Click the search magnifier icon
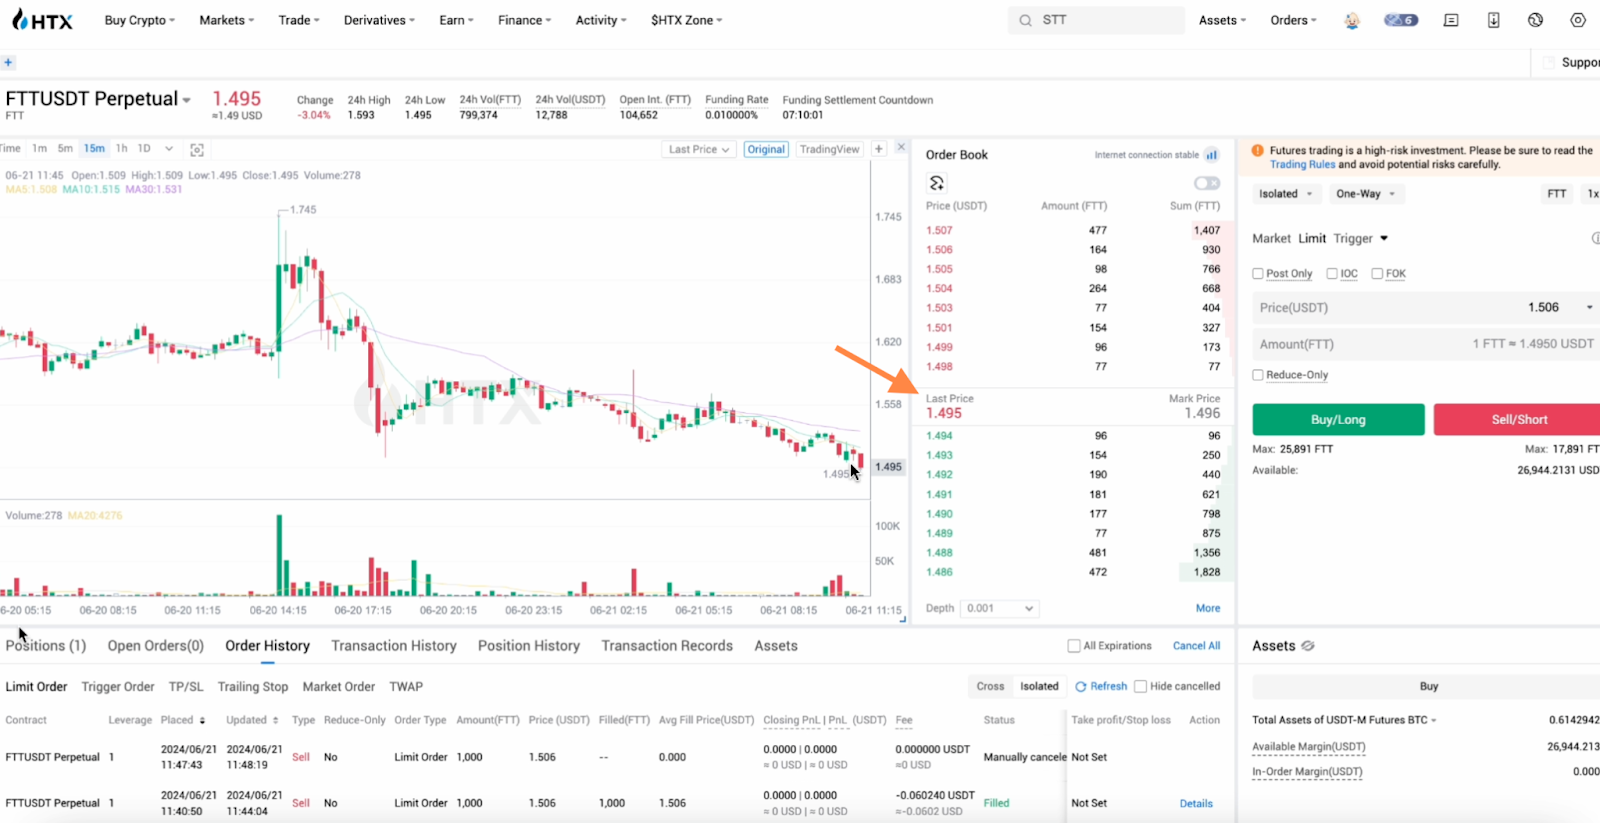 (x=1025, y=20)
